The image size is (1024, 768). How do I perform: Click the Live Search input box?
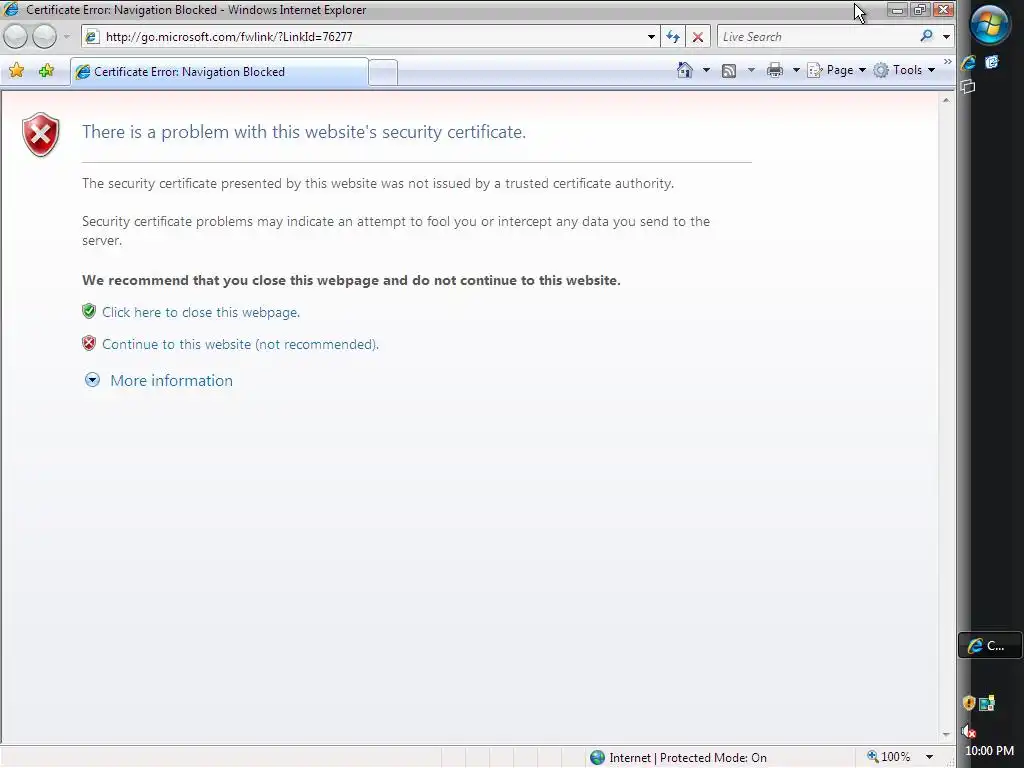(x=818, y=37)
